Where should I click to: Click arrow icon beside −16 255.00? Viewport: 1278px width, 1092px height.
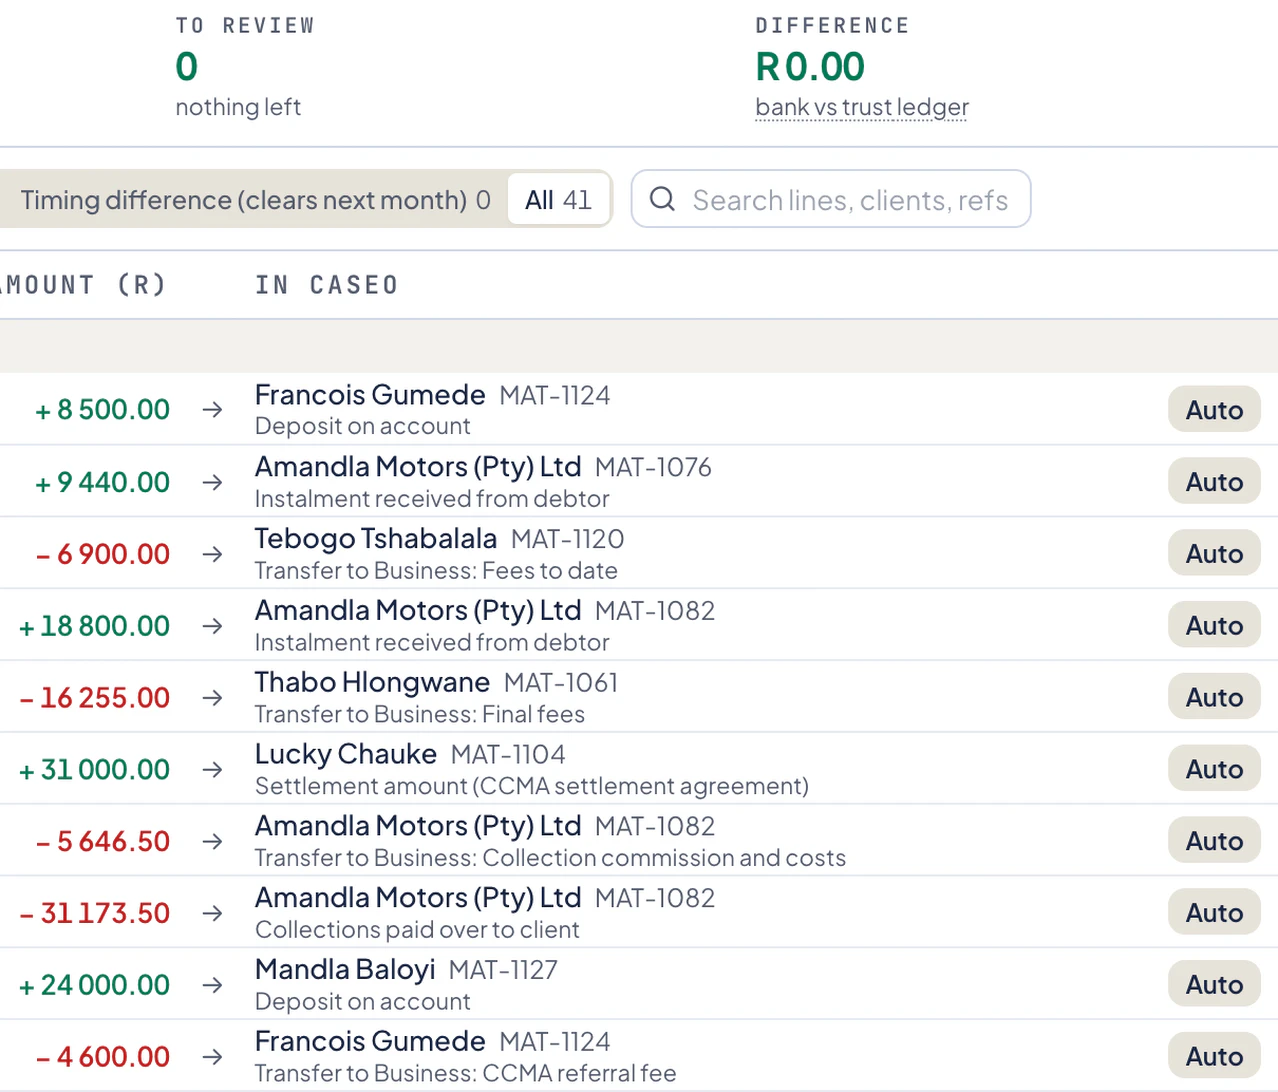[x=212, y=698]
